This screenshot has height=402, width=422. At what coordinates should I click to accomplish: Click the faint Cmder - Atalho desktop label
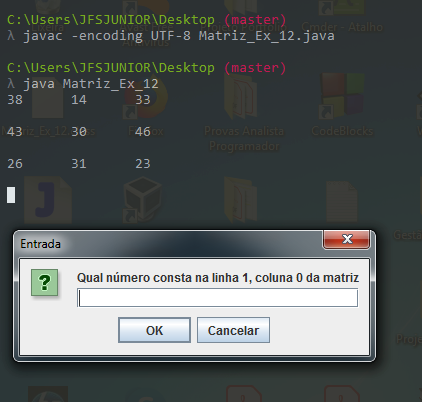coord(342,27)
